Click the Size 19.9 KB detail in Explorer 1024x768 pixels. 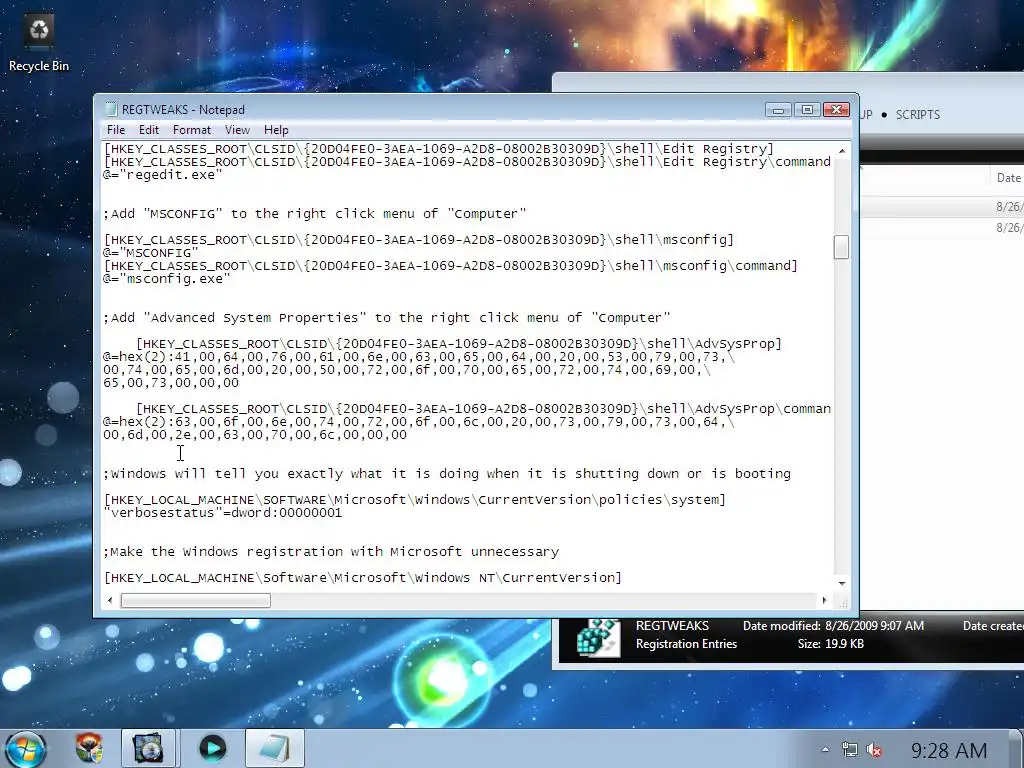831,644
